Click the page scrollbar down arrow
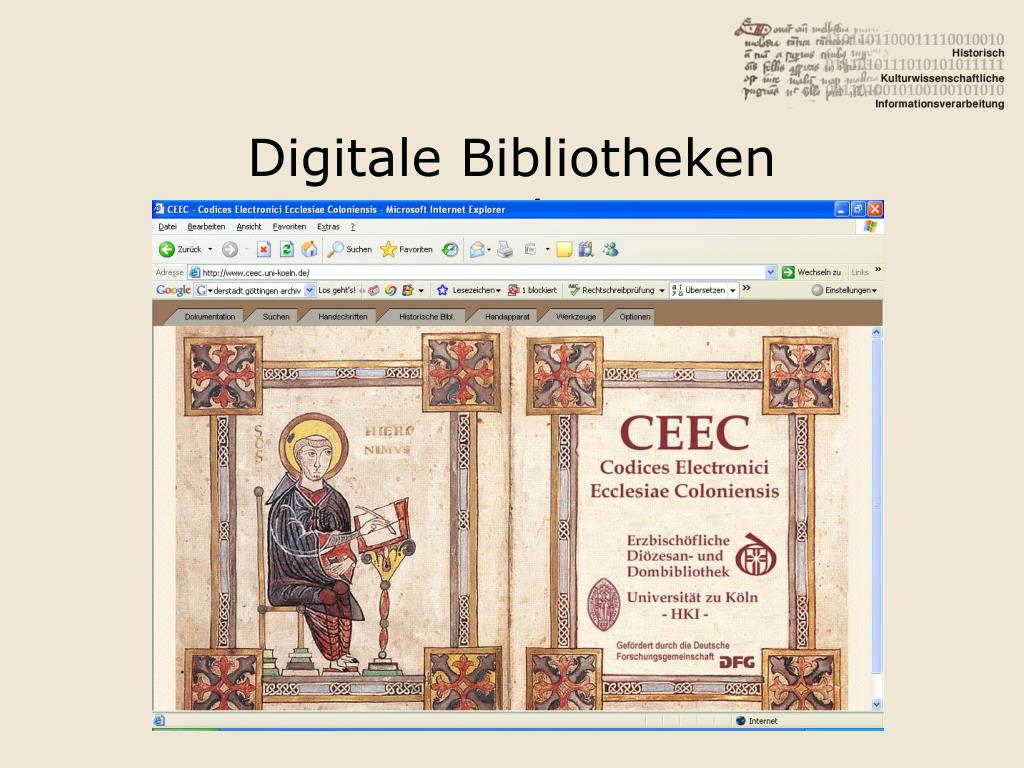Image resolution: width=1024 pixels, height=768 pixels. click(x=876, y=704)
